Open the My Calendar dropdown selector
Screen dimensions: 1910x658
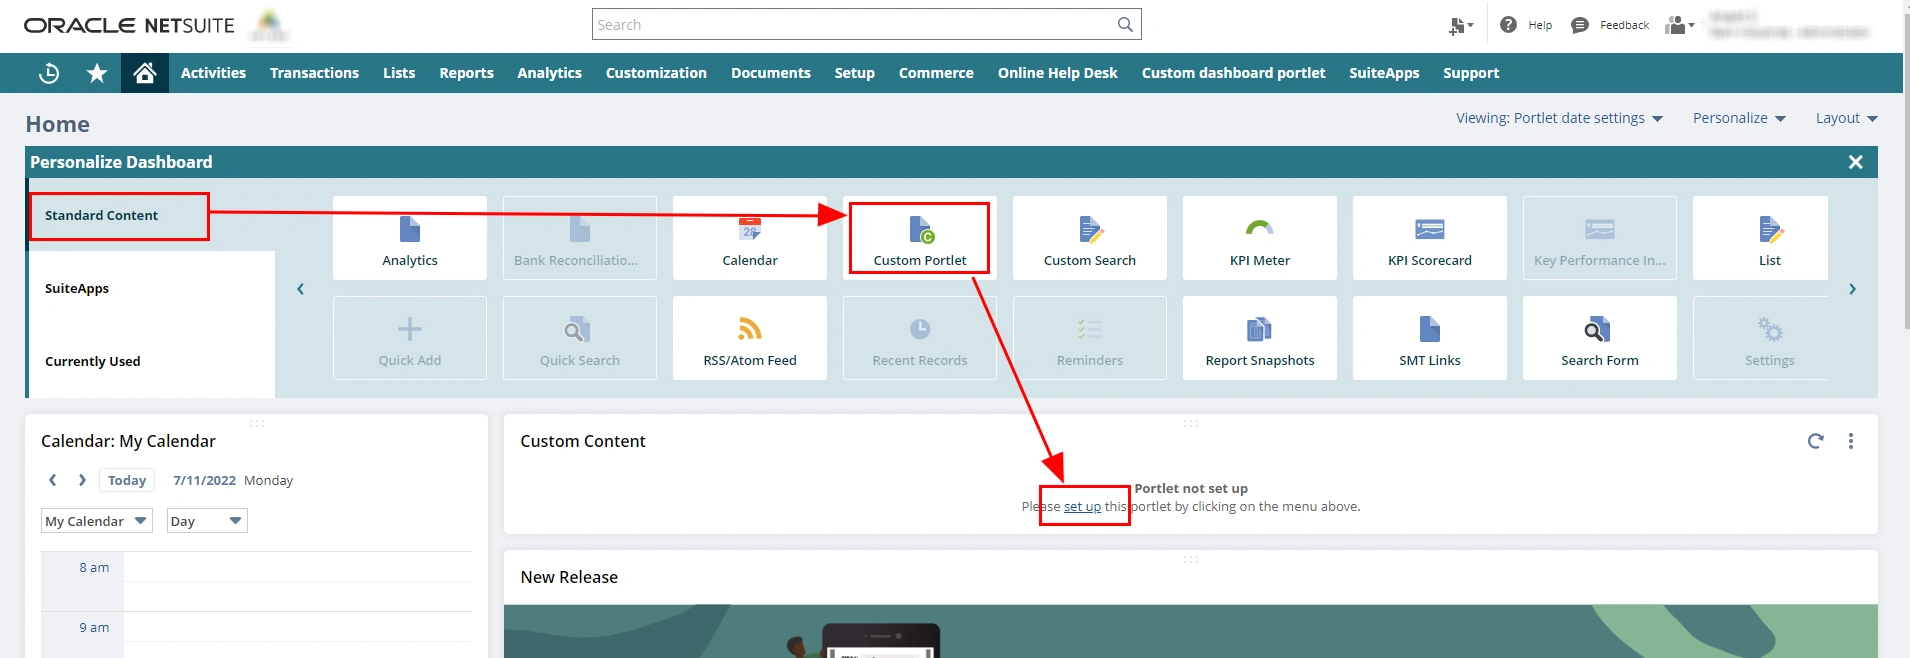(96, 521)
